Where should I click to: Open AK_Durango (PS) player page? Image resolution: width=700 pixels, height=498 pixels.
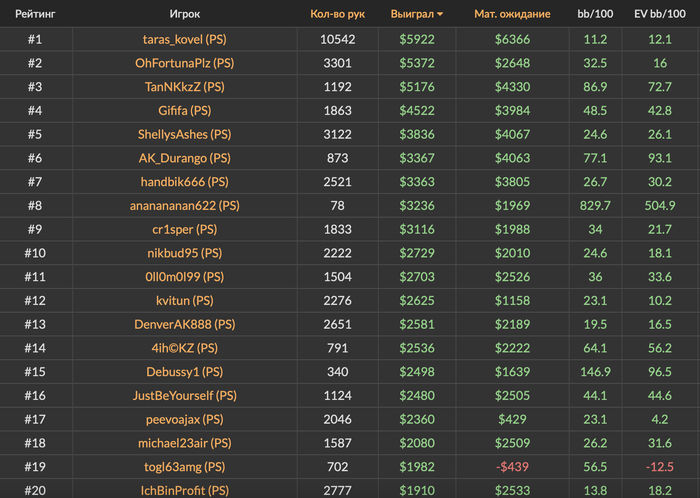[x=185, y=158]
